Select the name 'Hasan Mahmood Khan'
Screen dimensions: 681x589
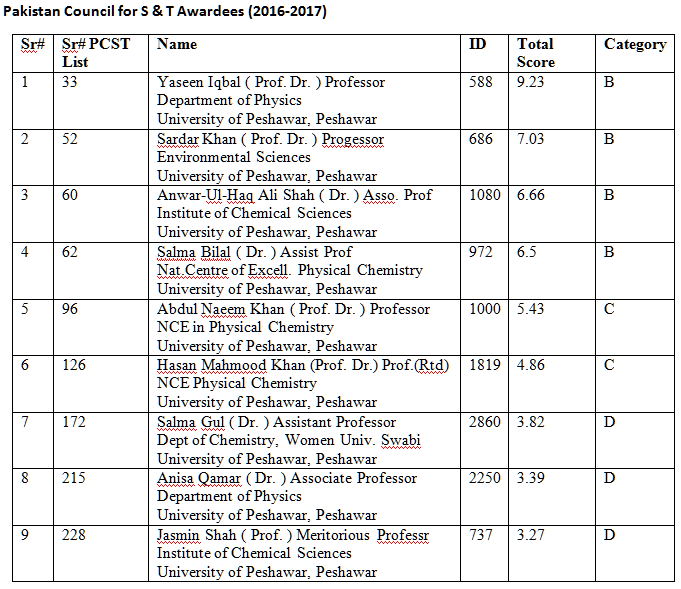click(231, 365)
